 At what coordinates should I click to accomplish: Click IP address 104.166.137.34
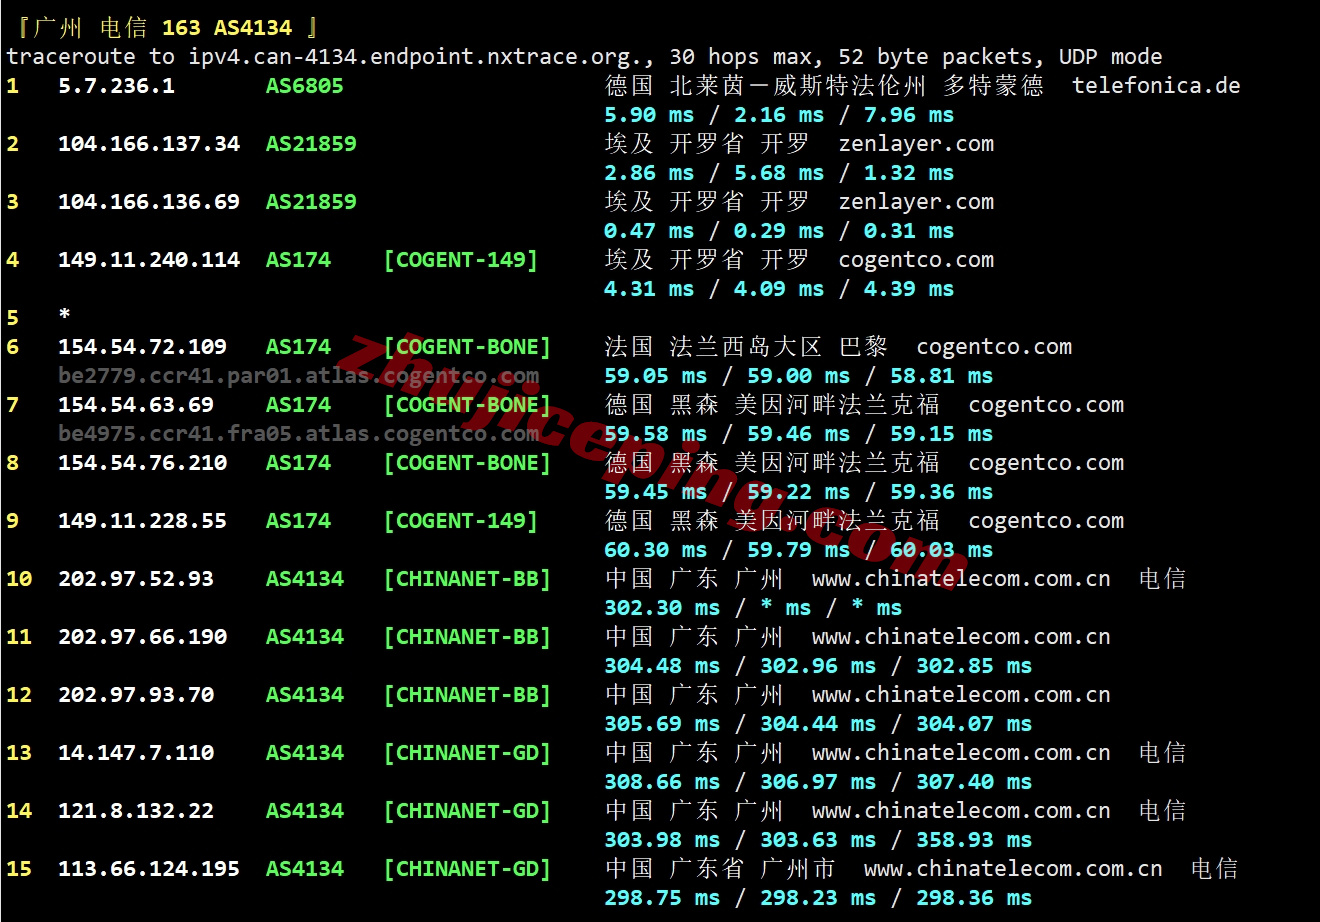[149, 144]
